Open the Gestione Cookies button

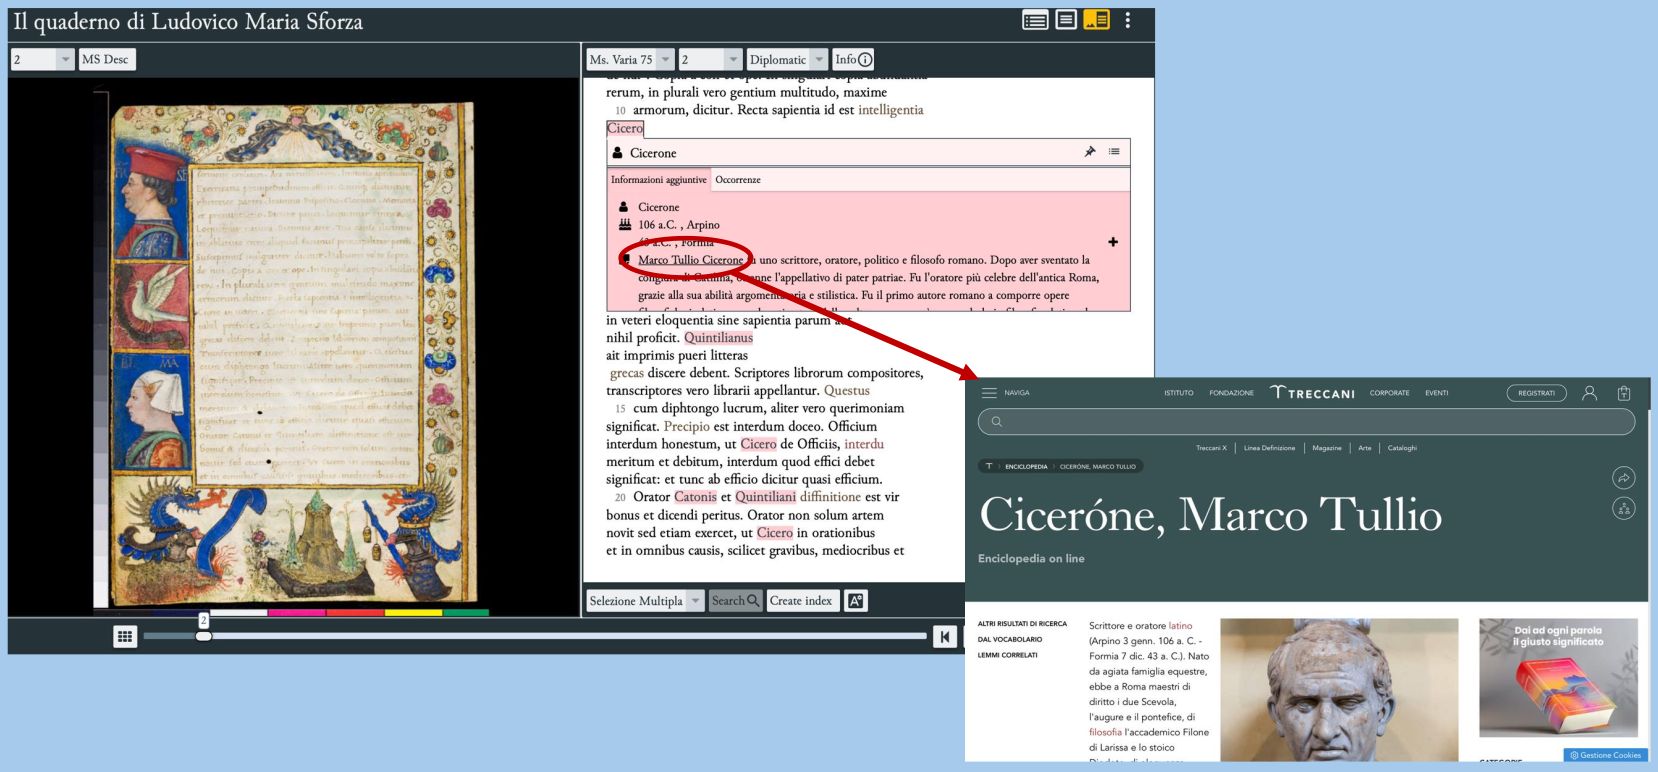coord(1605,755)
